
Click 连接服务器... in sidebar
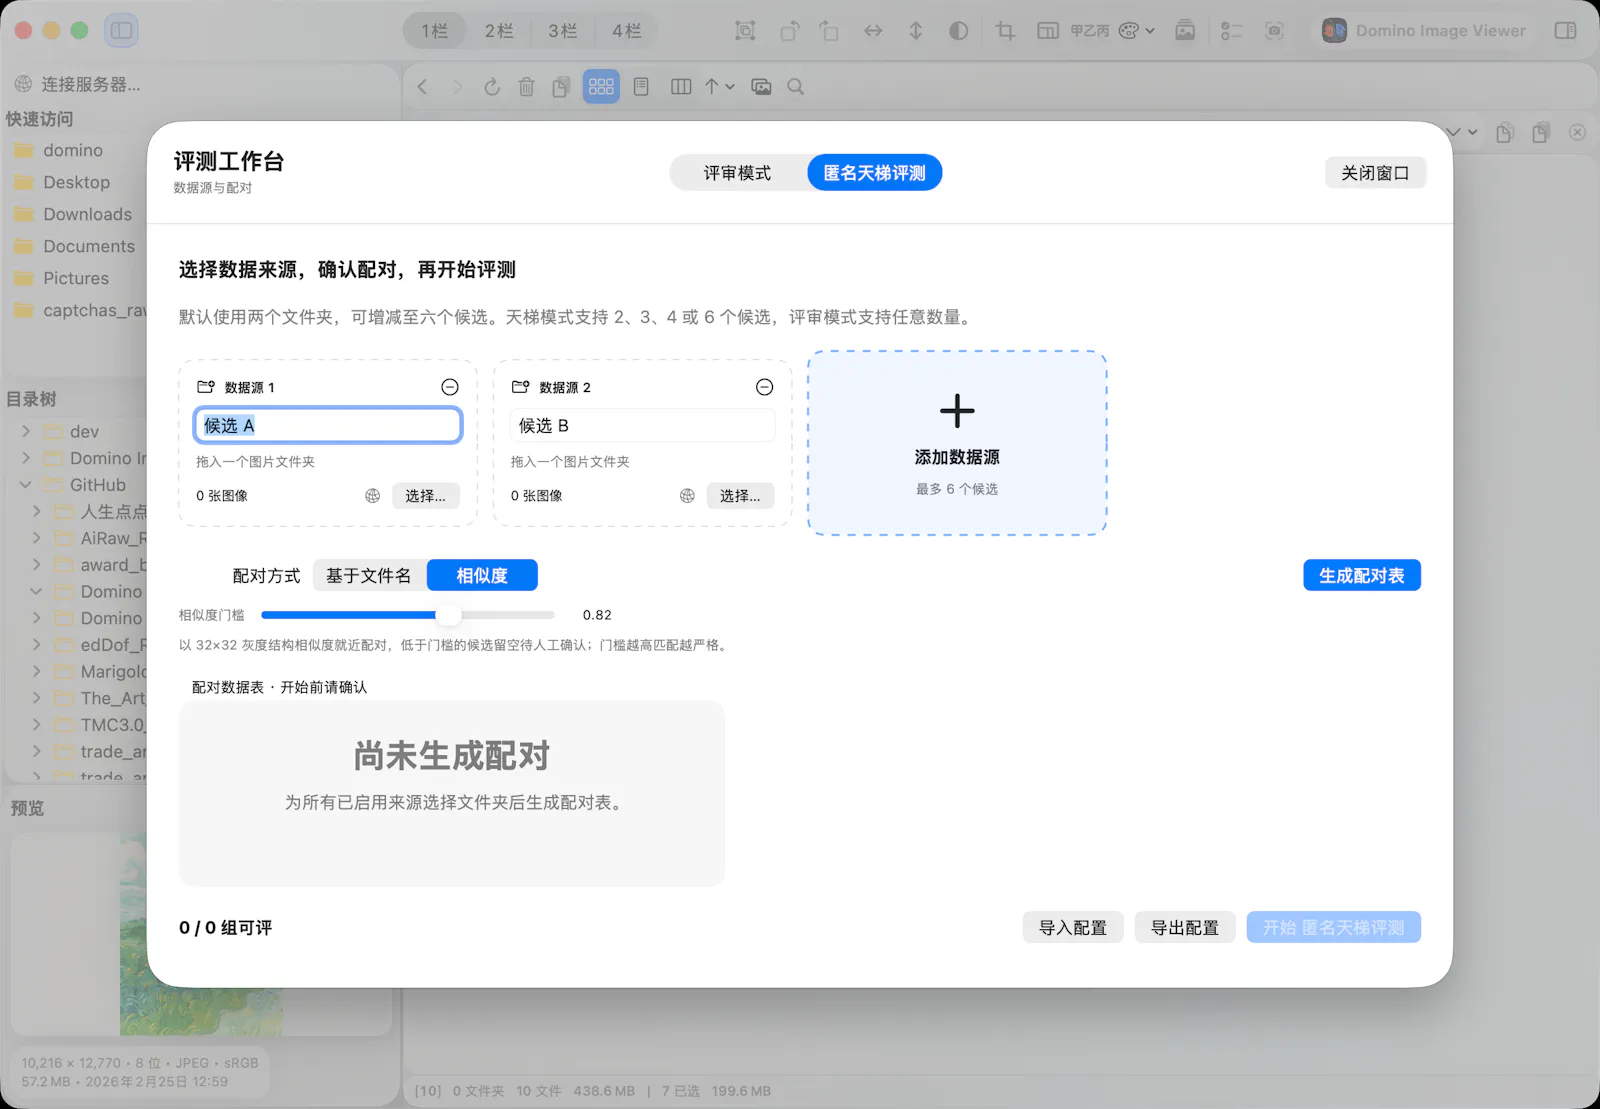(78, 84)
